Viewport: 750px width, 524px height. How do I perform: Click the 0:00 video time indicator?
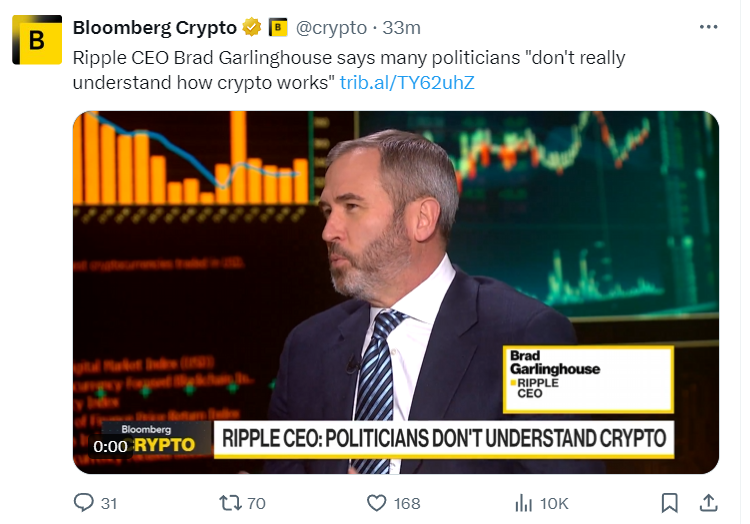pos(110,446)
